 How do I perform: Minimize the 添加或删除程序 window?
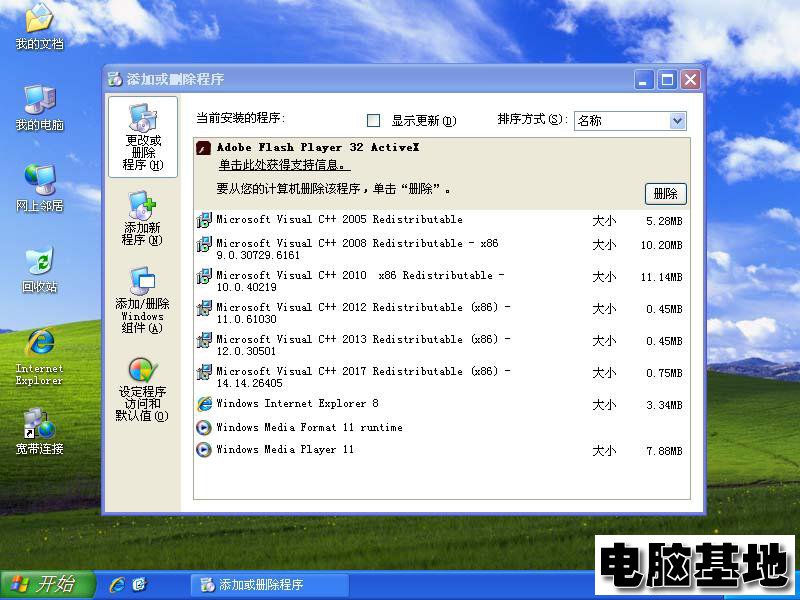[x=643, y=80]
